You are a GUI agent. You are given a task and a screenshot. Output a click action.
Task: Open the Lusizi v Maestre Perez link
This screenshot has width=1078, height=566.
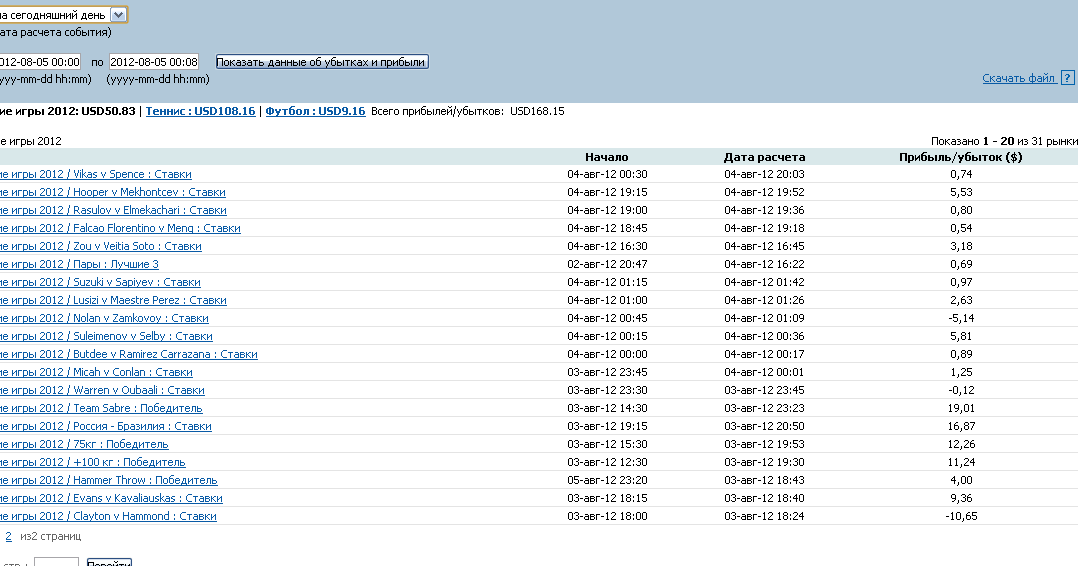(x=113, y=300)
